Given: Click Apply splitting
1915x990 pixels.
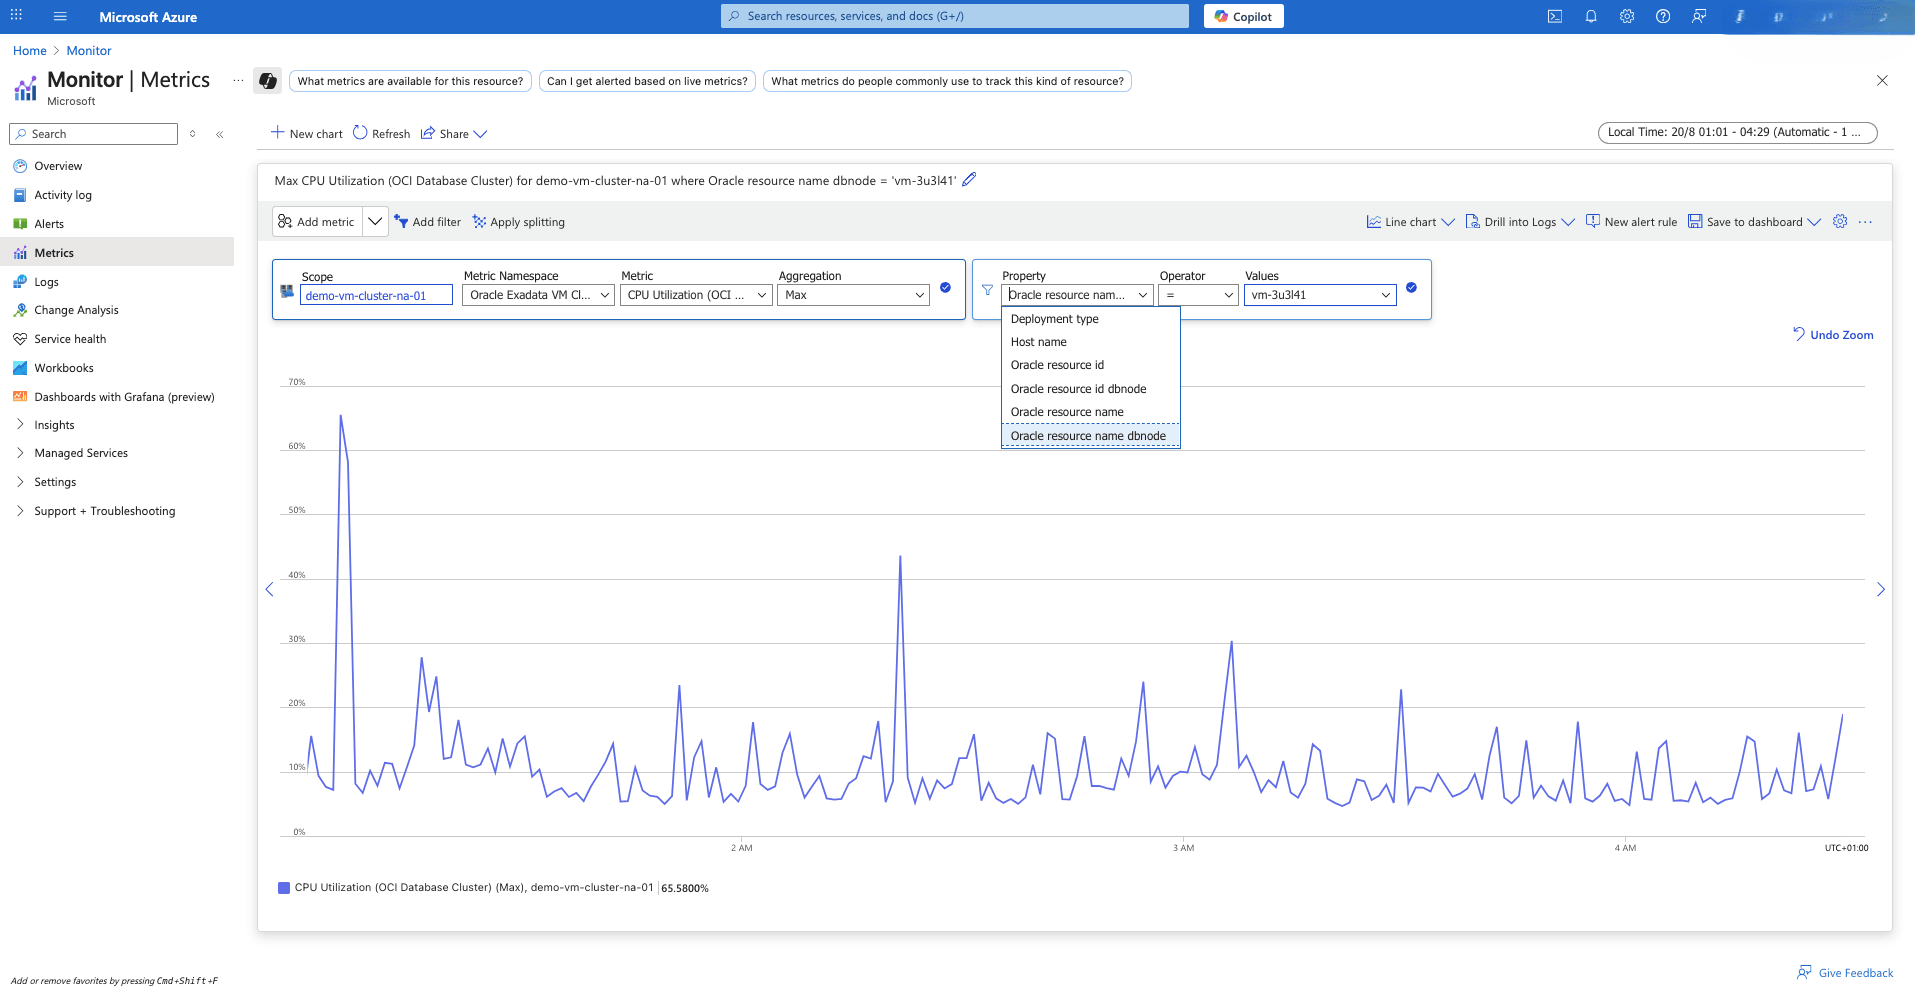Looking at the screenshot, I should (x=519, y=222).
